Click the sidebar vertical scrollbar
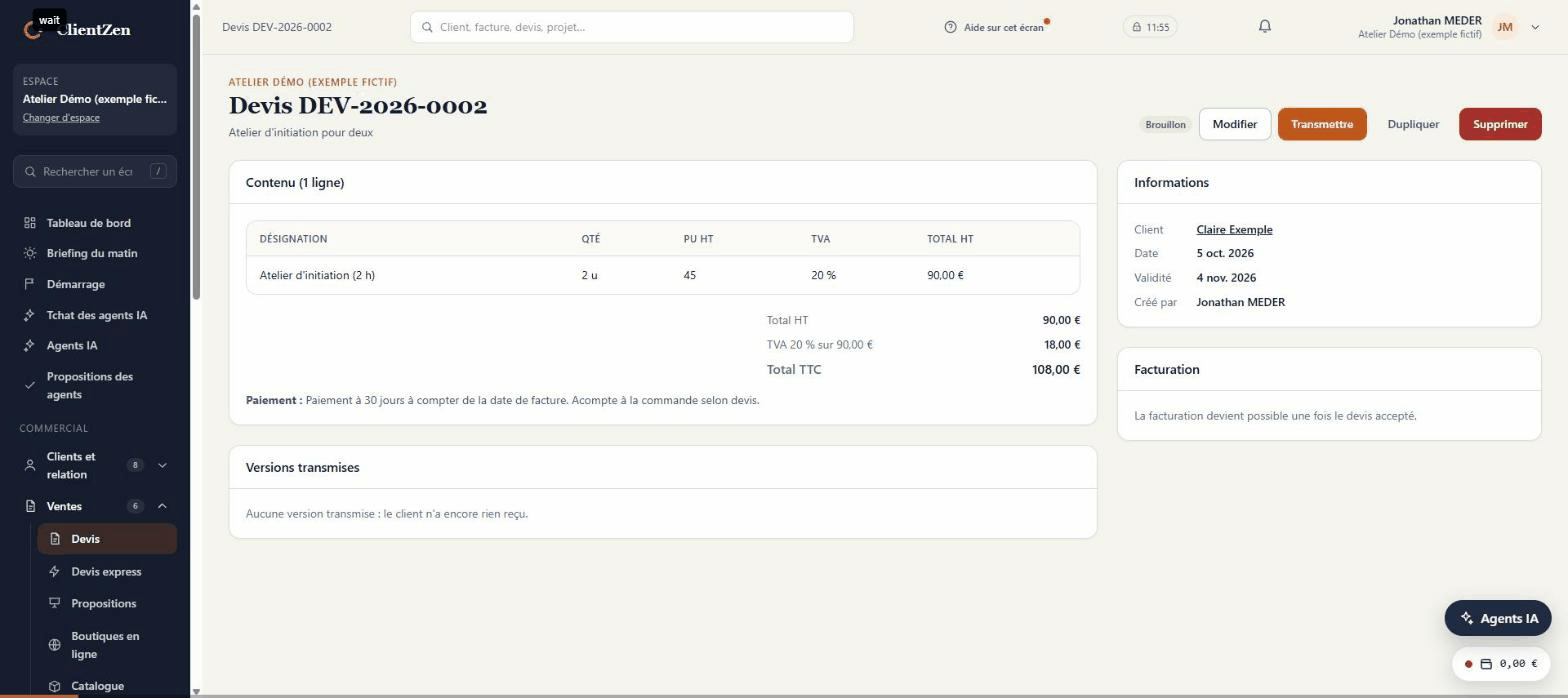Image resolution: width=1568 pixels, height=698 pixels. tap(196, 155)
